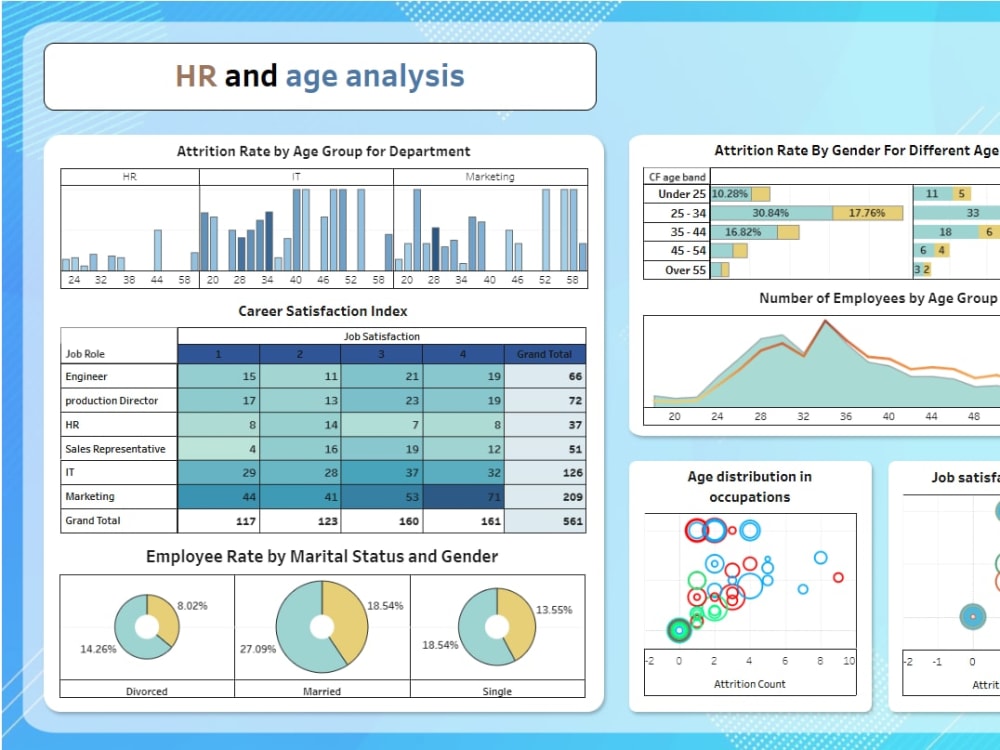Click the HR department header in the attrition chart

tap(129, 176)
